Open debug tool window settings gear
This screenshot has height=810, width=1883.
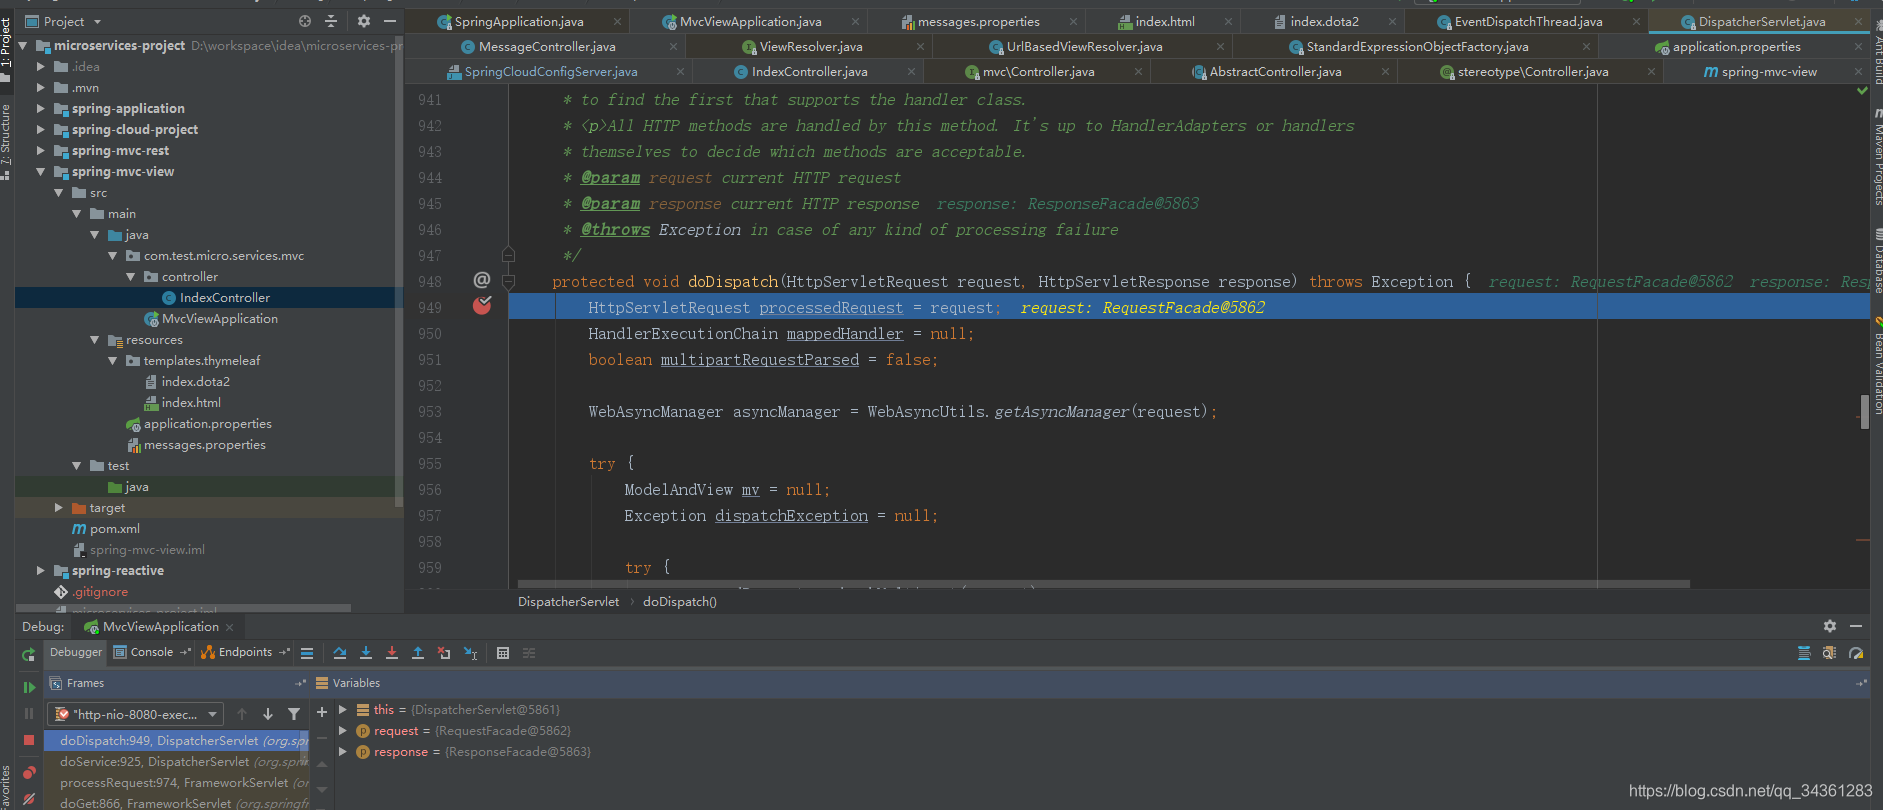pyautogui.click(x=1830, y=626)
